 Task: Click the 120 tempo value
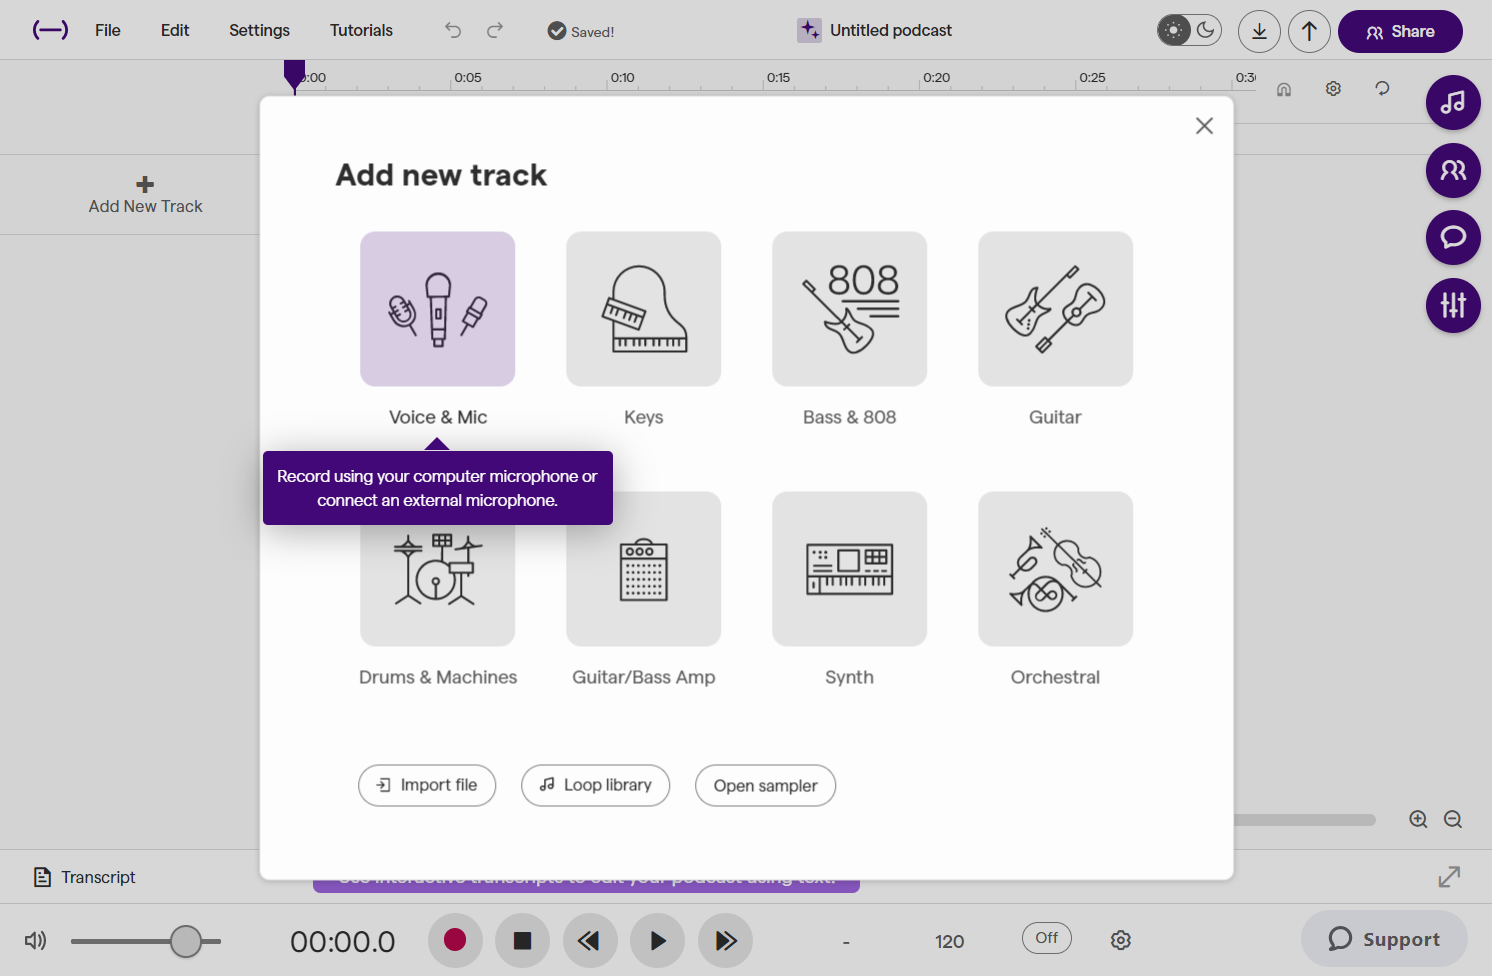(x=949, y=941)
